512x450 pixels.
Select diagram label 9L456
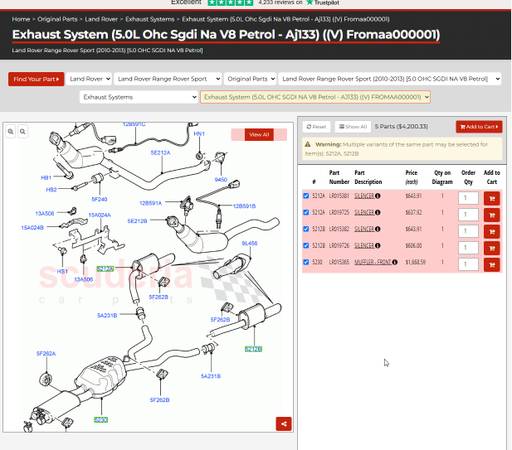249,244
